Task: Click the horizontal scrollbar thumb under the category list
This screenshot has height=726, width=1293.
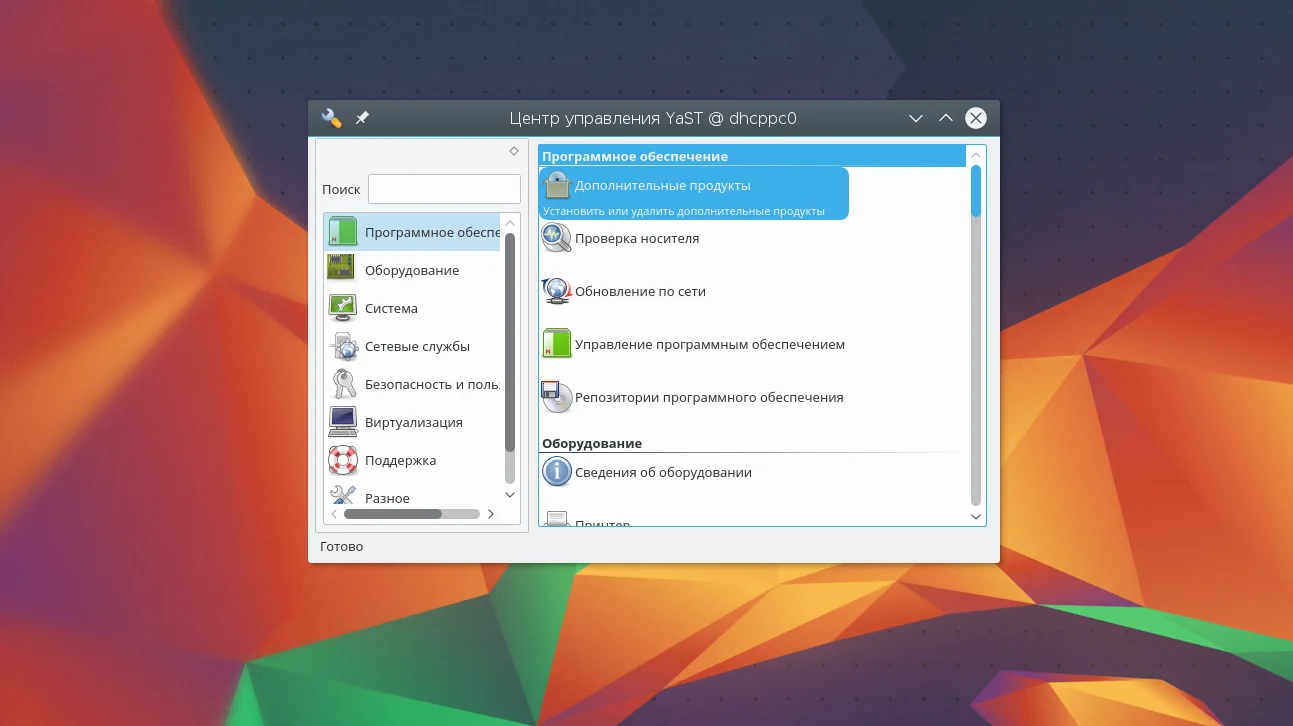Action: pyautogui.click(x=393, y=514)
